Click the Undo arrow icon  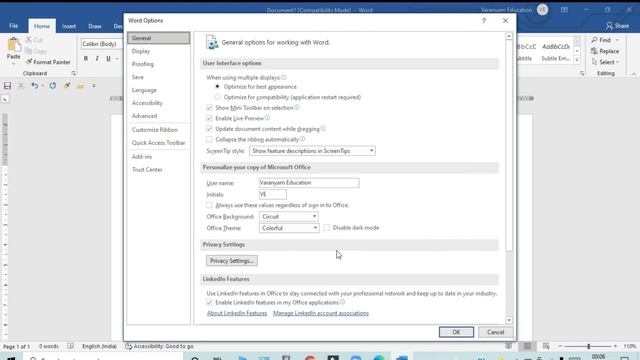[x=35, y=86]
